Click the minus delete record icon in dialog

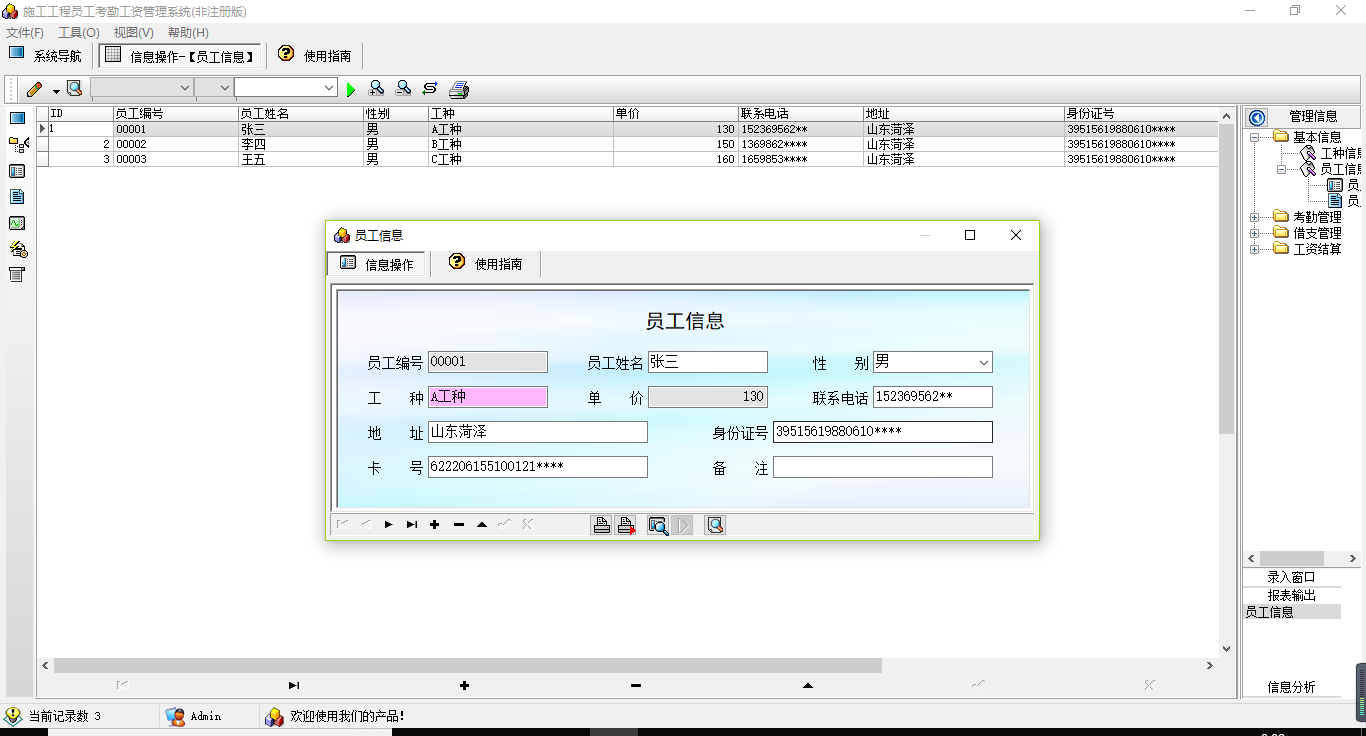click(458, 524)
